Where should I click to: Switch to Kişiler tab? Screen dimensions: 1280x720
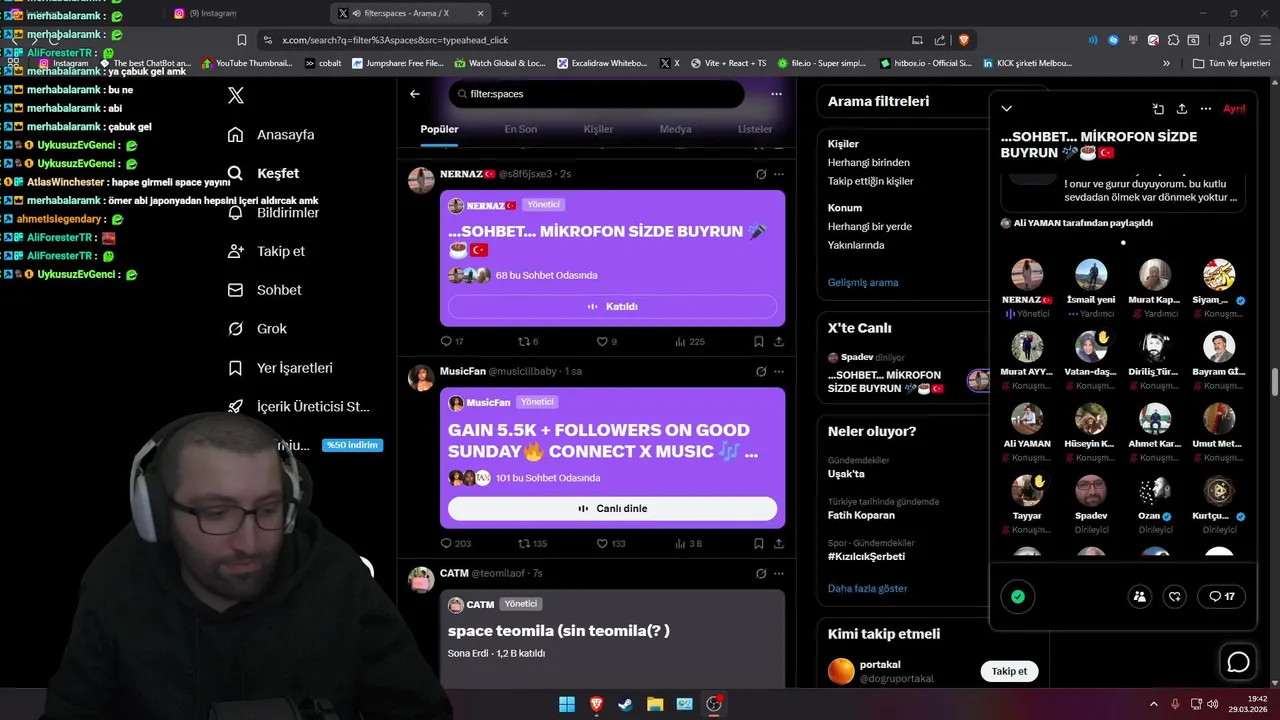pyautogui.click(x=598, y=130)
